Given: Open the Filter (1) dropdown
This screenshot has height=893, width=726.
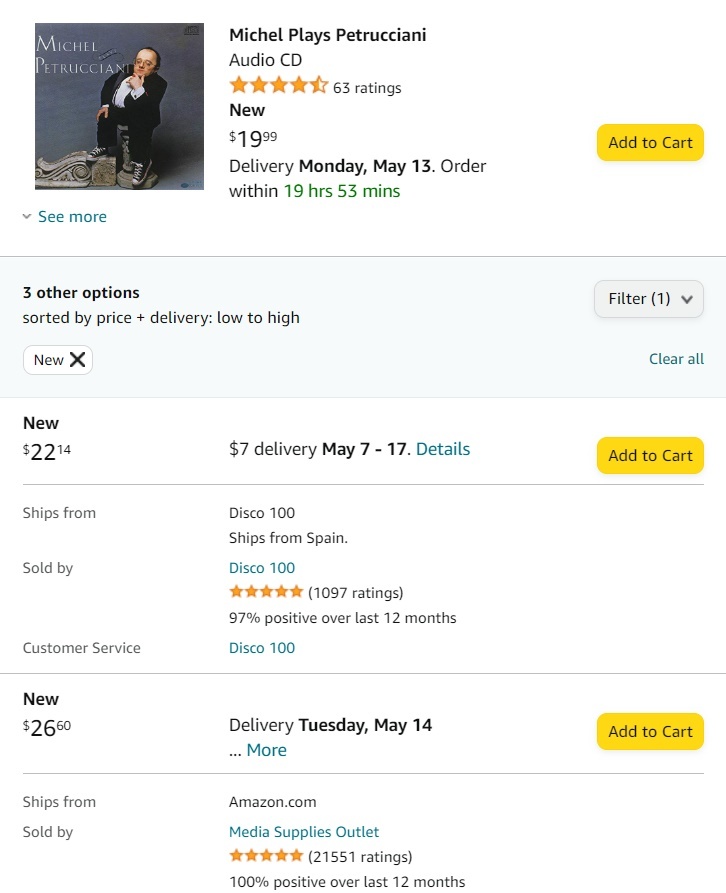Looking at the screenshot, I should click(x=649, y=299).
